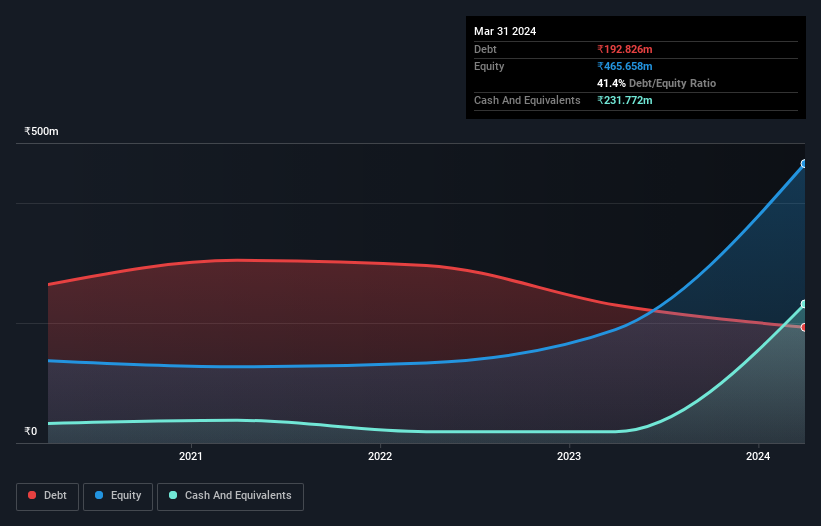The image size is (821, 526).
Task: Select the teal Cash endpoint marker on the chart
Action: [804, 304]
